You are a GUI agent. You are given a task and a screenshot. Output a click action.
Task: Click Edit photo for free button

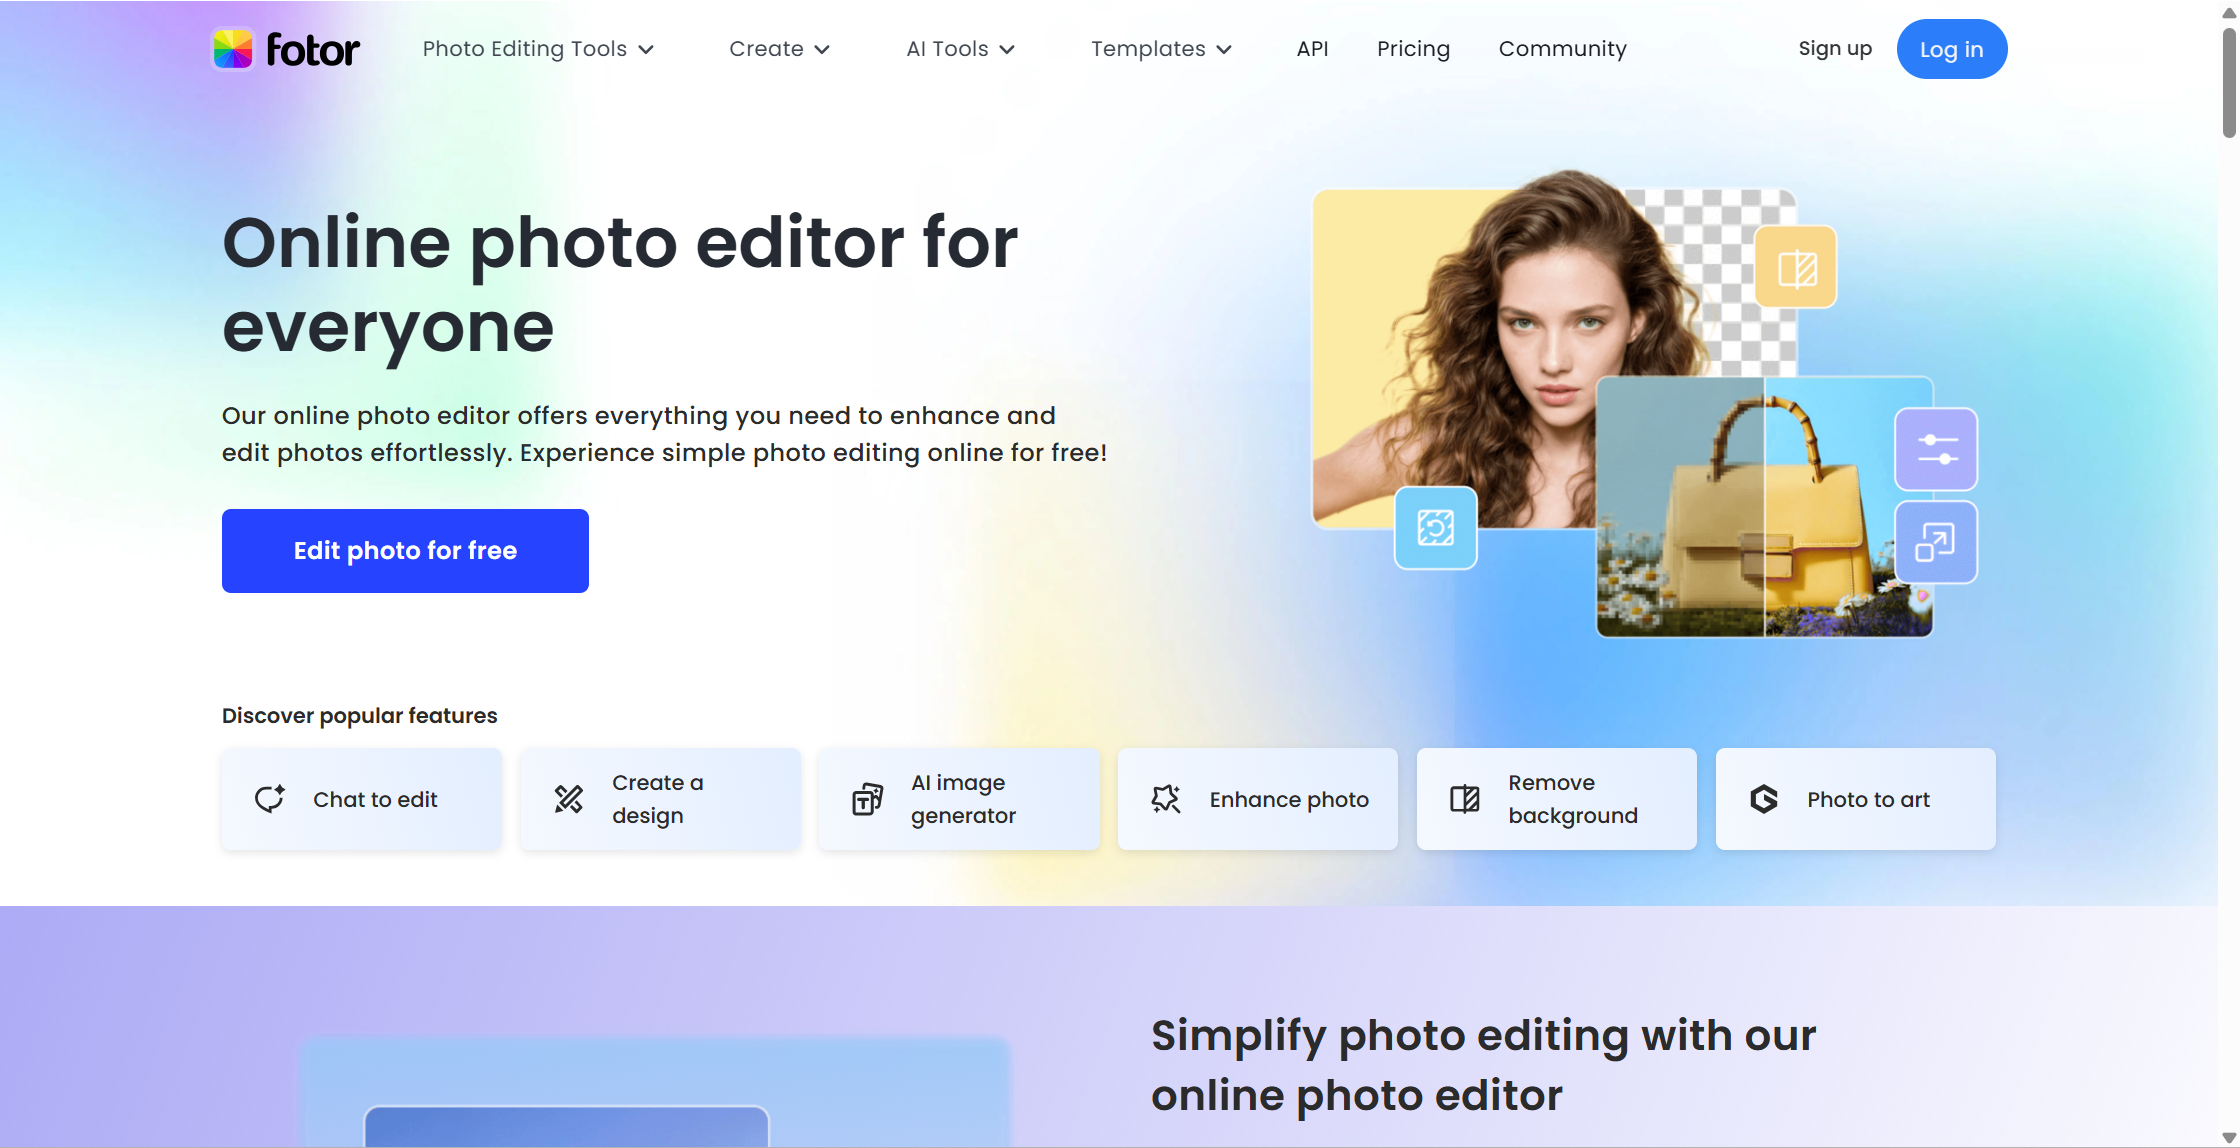pyautogui.click(x=405, y=551)
